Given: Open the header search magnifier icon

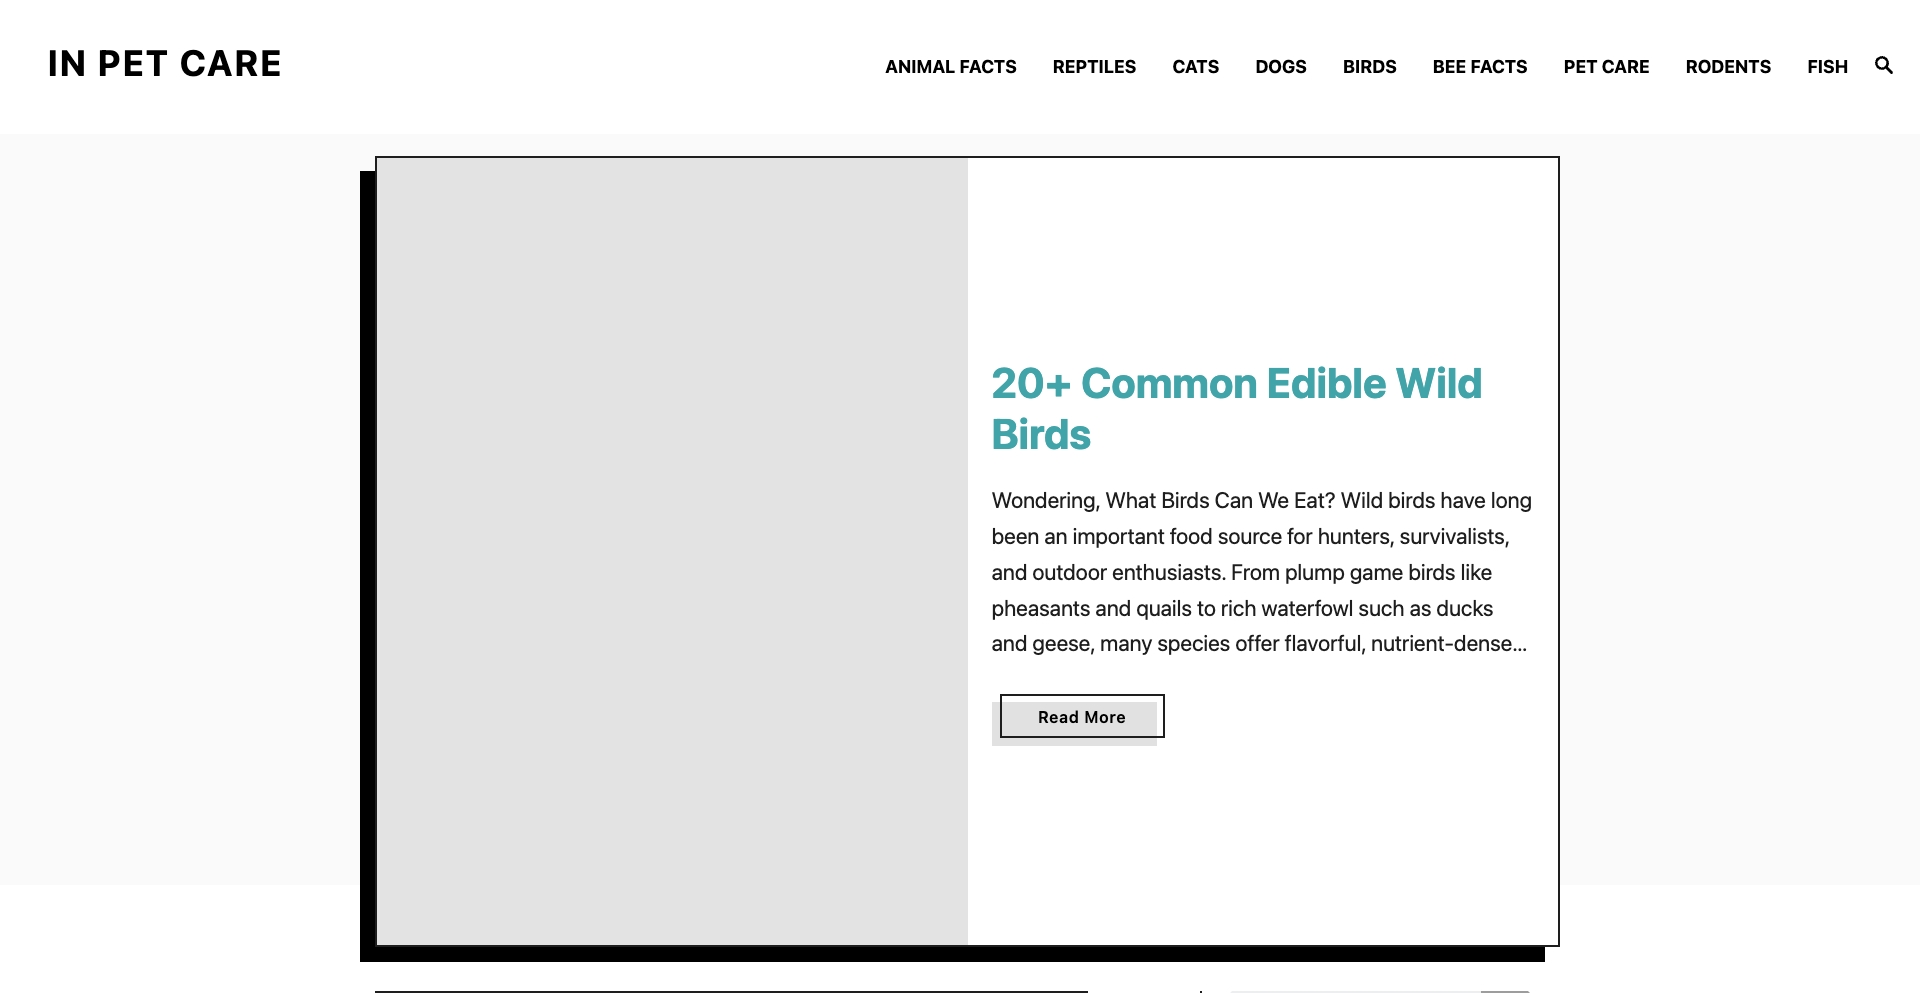Looking at the screenshot, I should click(1883, 65).
